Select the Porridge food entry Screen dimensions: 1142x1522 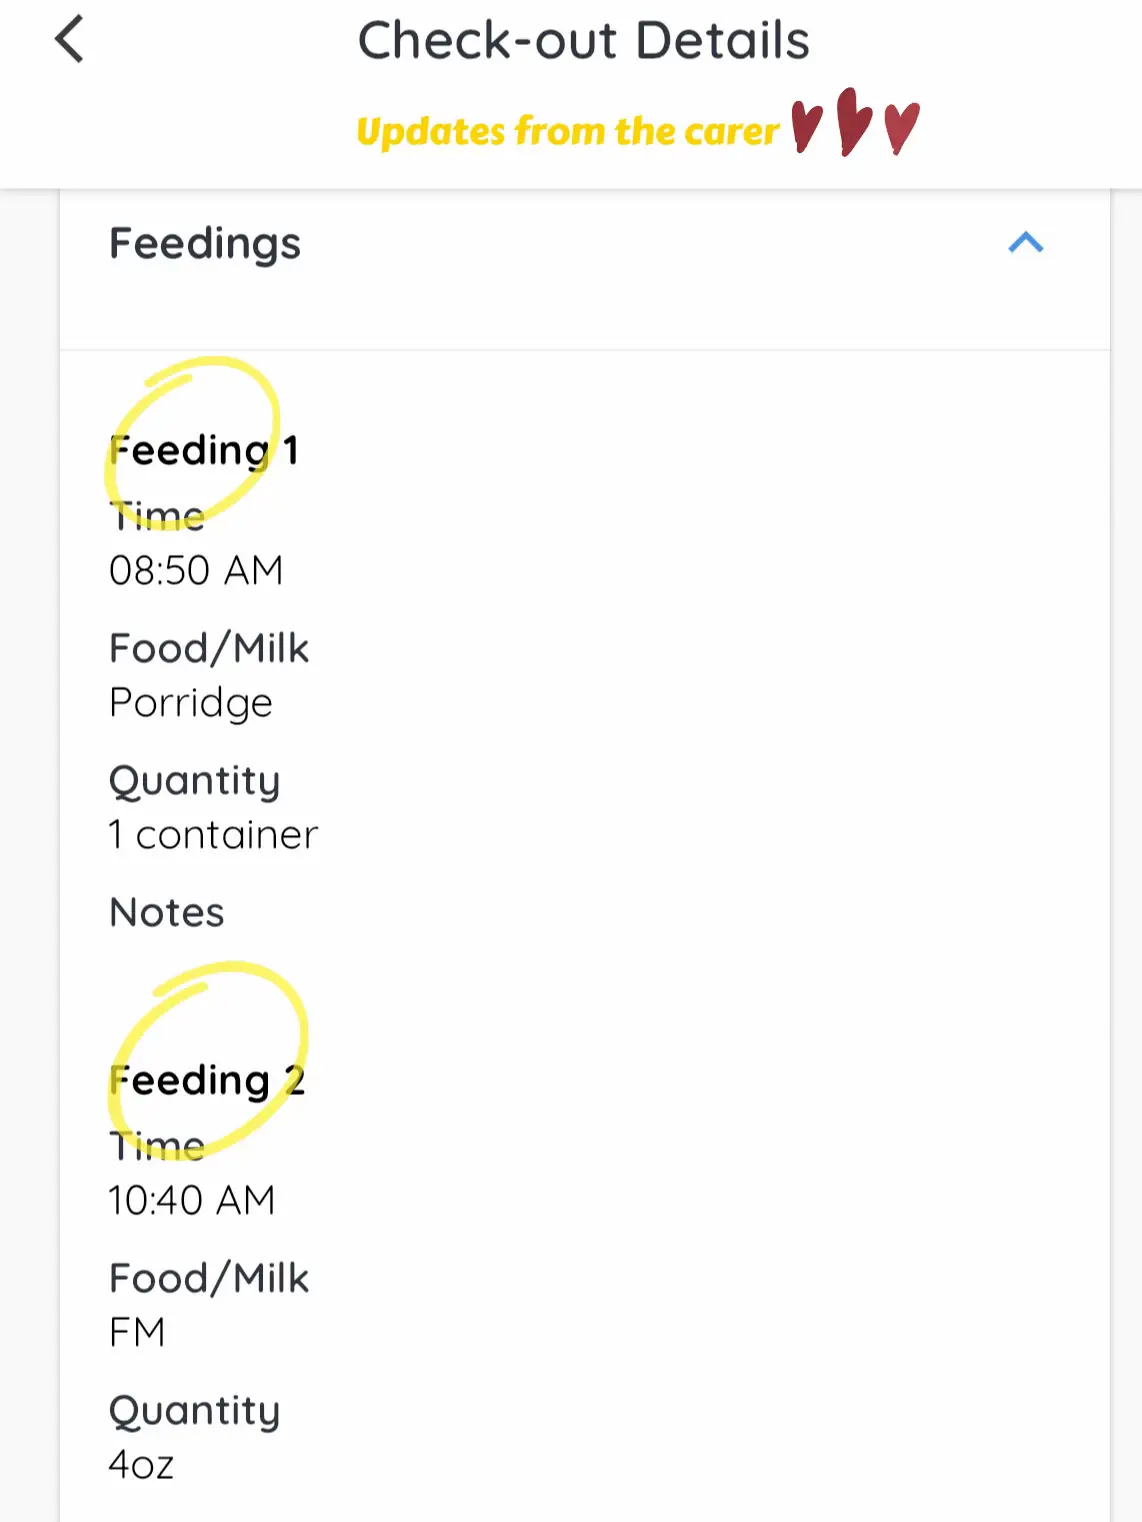pos(191,703)
